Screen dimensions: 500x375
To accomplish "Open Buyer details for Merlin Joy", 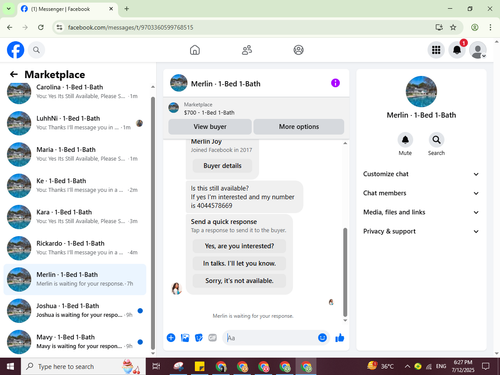I will pyautogui.click(x=222, y=166).
